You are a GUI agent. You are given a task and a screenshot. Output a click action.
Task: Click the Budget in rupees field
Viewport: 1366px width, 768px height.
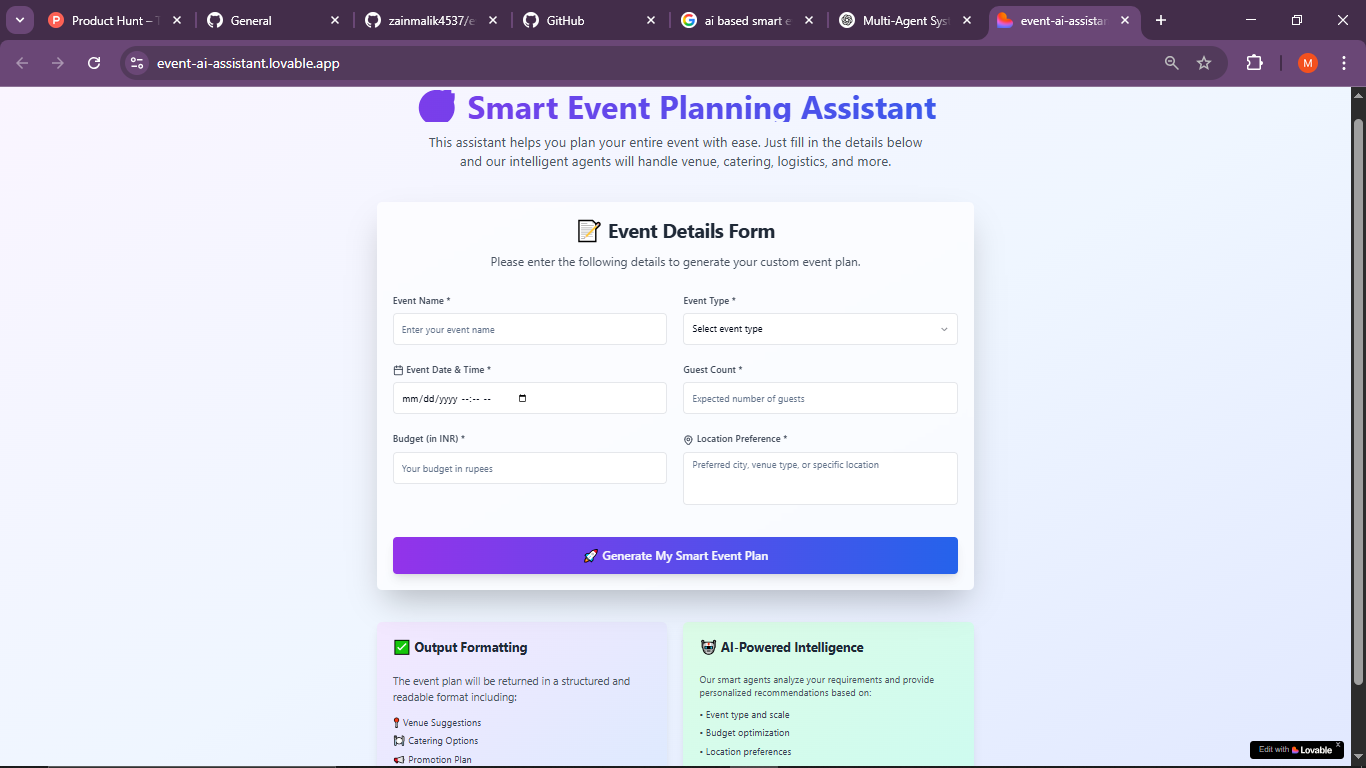(x=529, y=468)
